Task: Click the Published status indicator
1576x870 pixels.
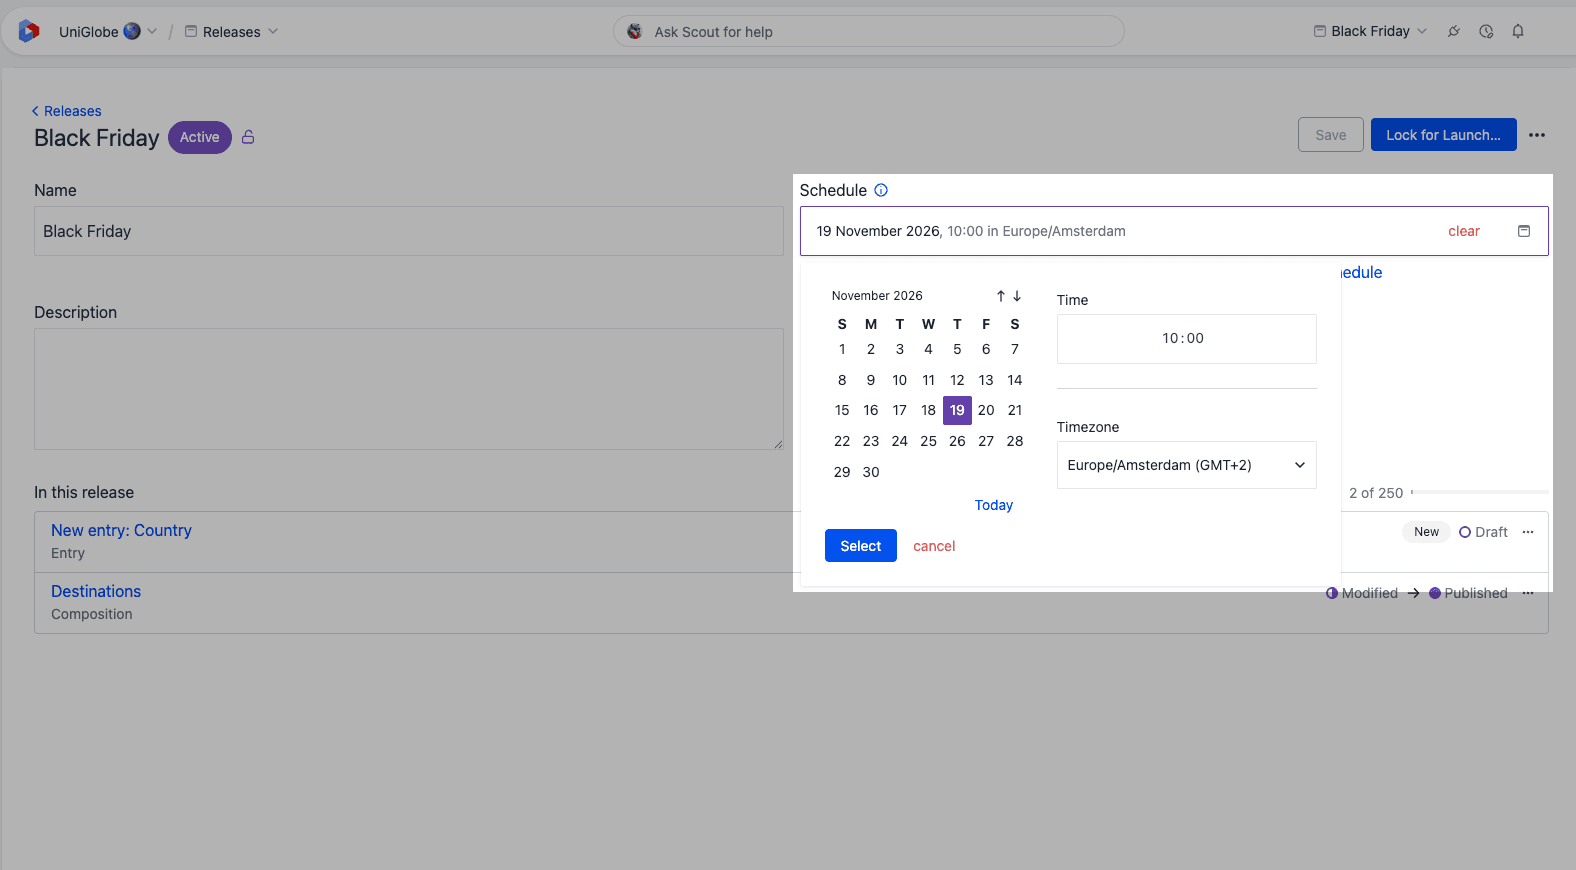Action: (x=1468, y=593)
